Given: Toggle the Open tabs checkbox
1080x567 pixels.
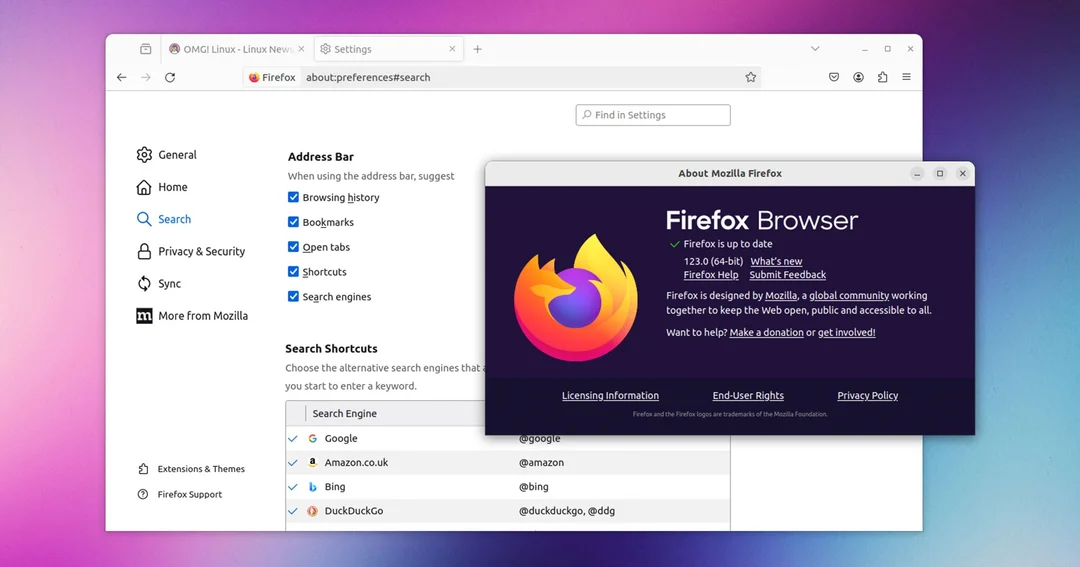Looking at the screenshot, I should (x=293, y=247).
